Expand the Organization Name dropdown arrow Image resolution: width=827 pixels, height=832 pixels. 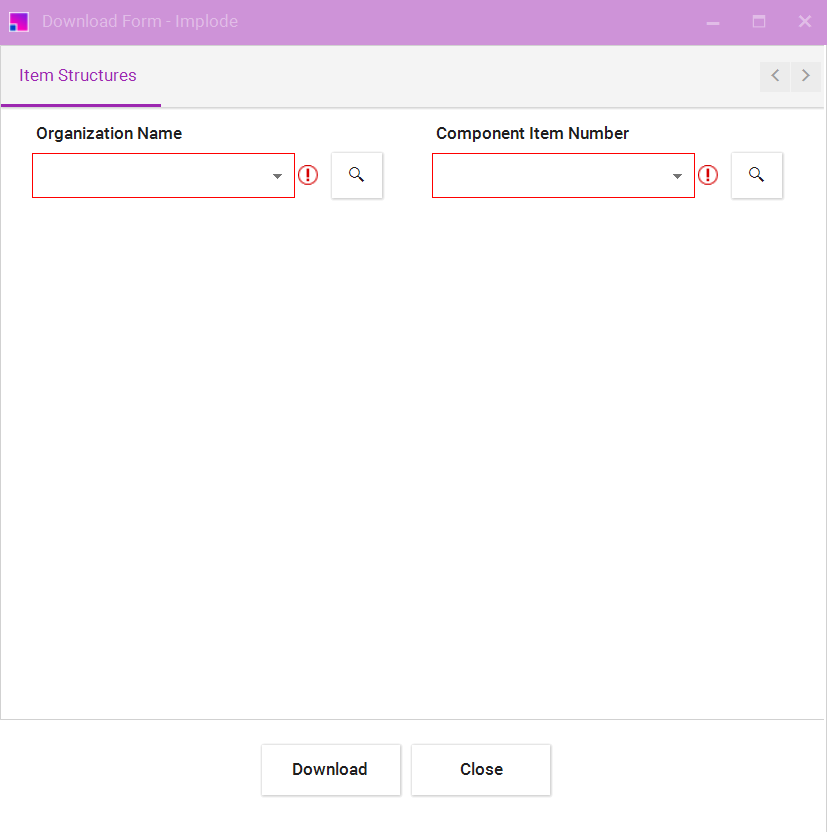click(x=277, y=176)
